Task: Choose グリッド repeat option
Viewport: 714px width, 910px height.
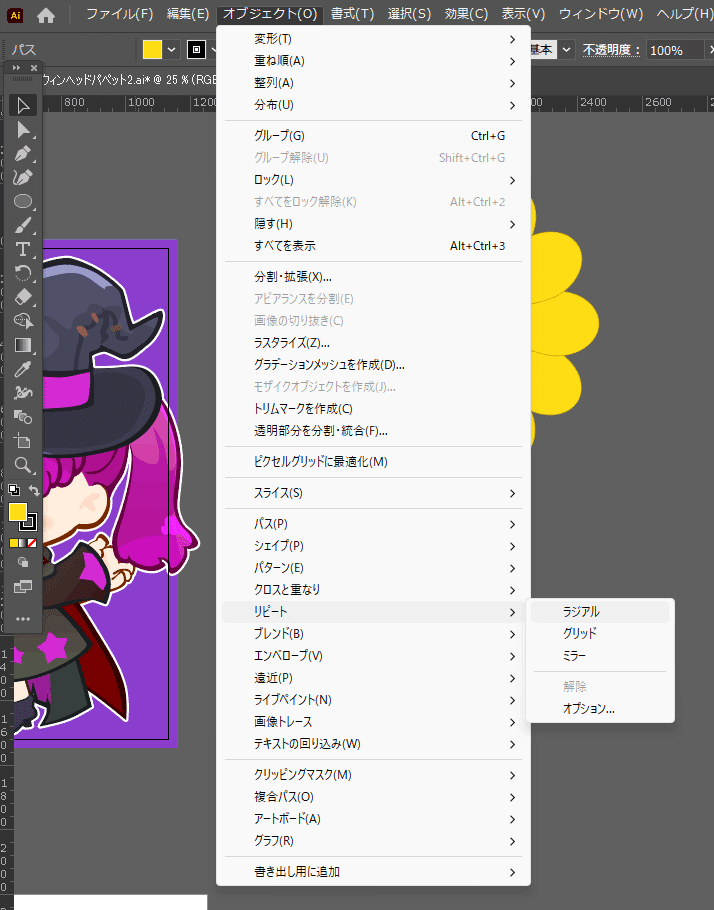Action: [600, 634]
